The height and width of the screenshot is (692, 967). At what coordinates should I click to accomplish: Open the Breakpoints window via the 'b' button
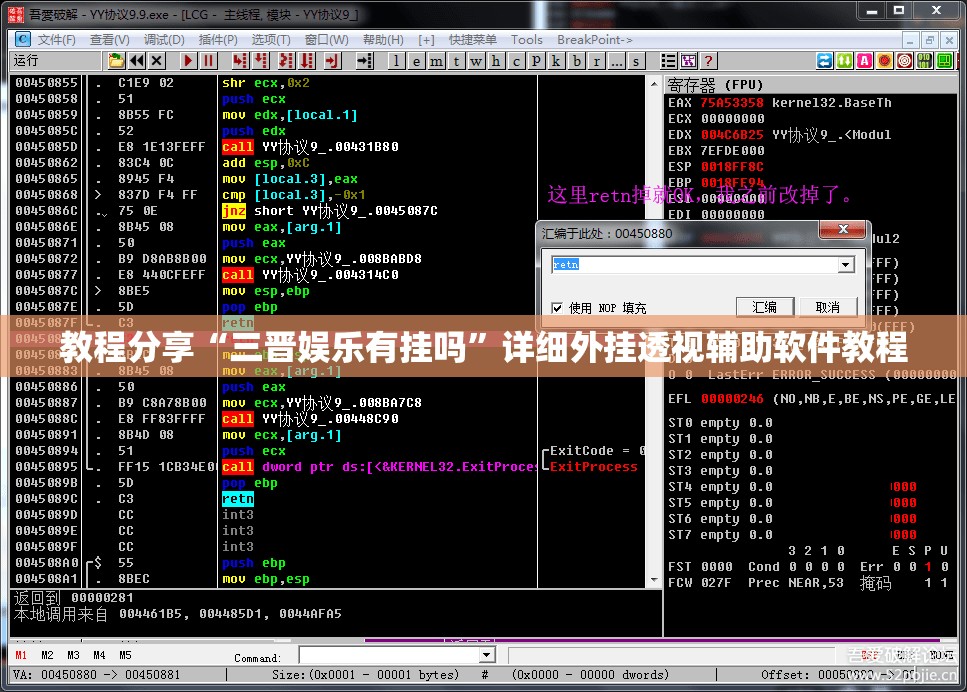(576, 60)
